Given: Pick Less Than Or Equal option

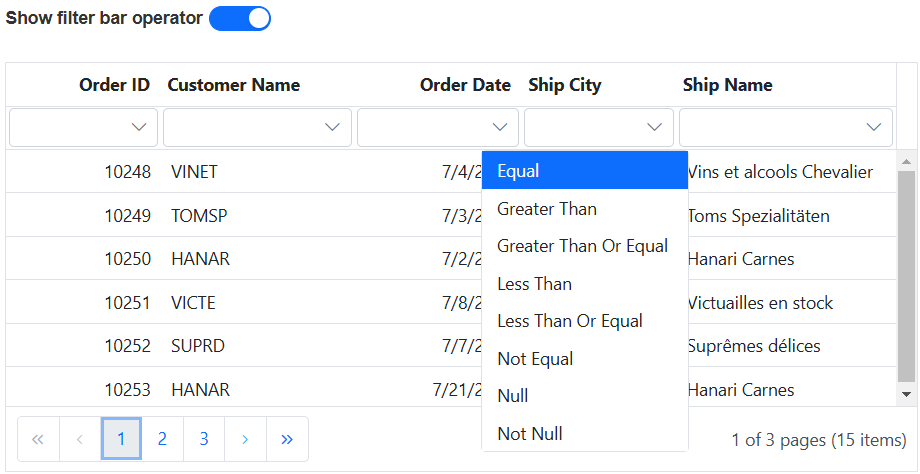Looking at the screenshot, I should 570,321.
